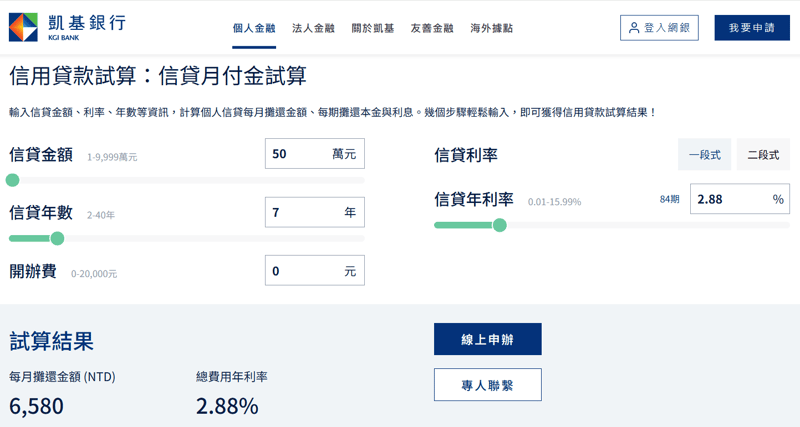Open the 法人金融 menu
The image size is (800, 427).
point(313,28)
